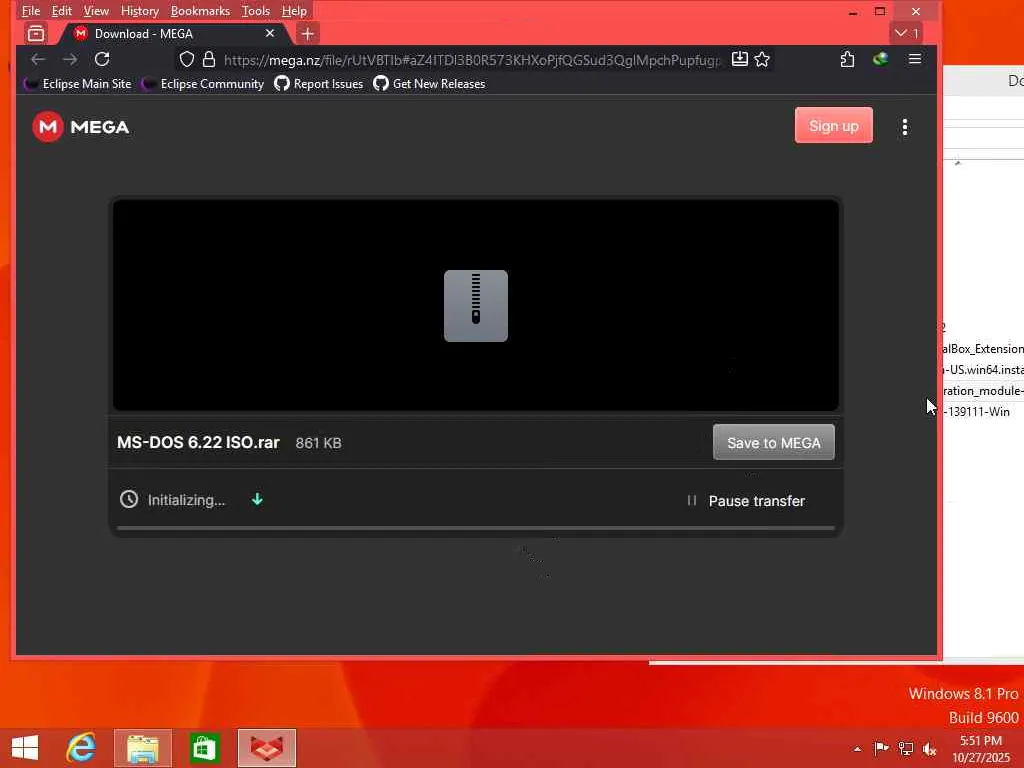Image resolution: width=1024 pixels, height=768 pixels.
Task: Open the File menu
Action: click(31, 11)
